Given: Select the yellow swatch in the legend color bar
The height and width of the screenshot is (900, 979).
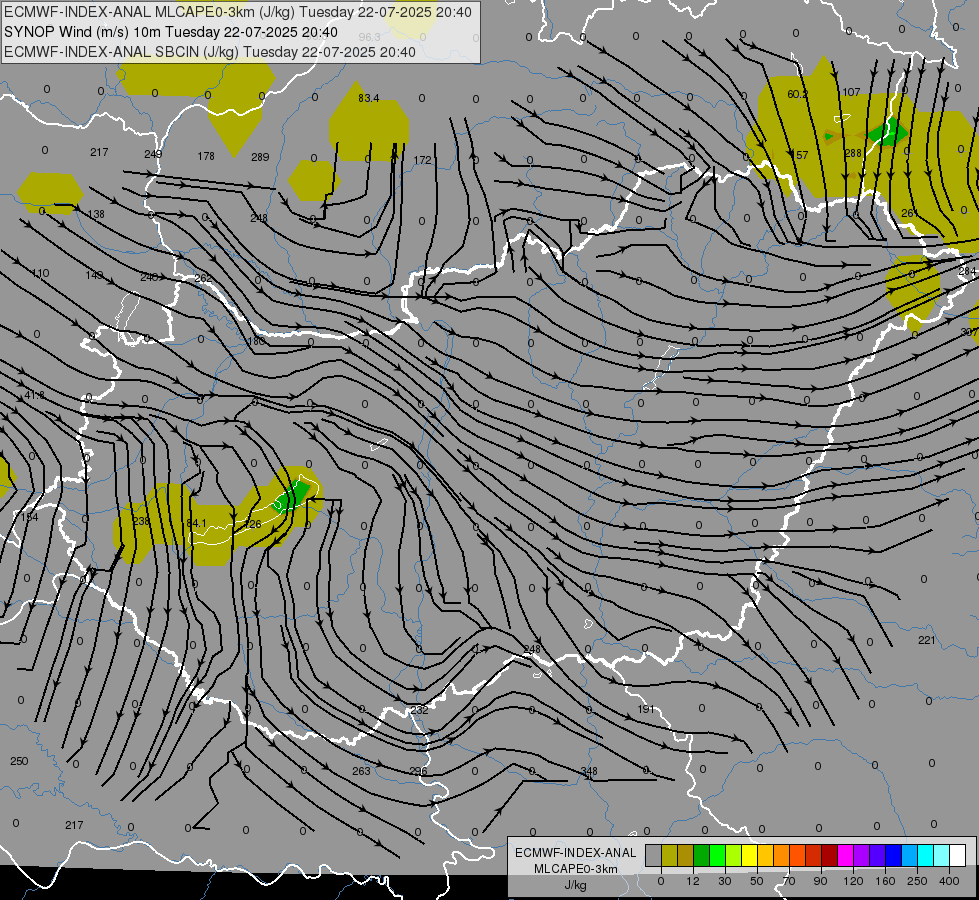Looking at the screenshot, I should (x=749, y=856).
